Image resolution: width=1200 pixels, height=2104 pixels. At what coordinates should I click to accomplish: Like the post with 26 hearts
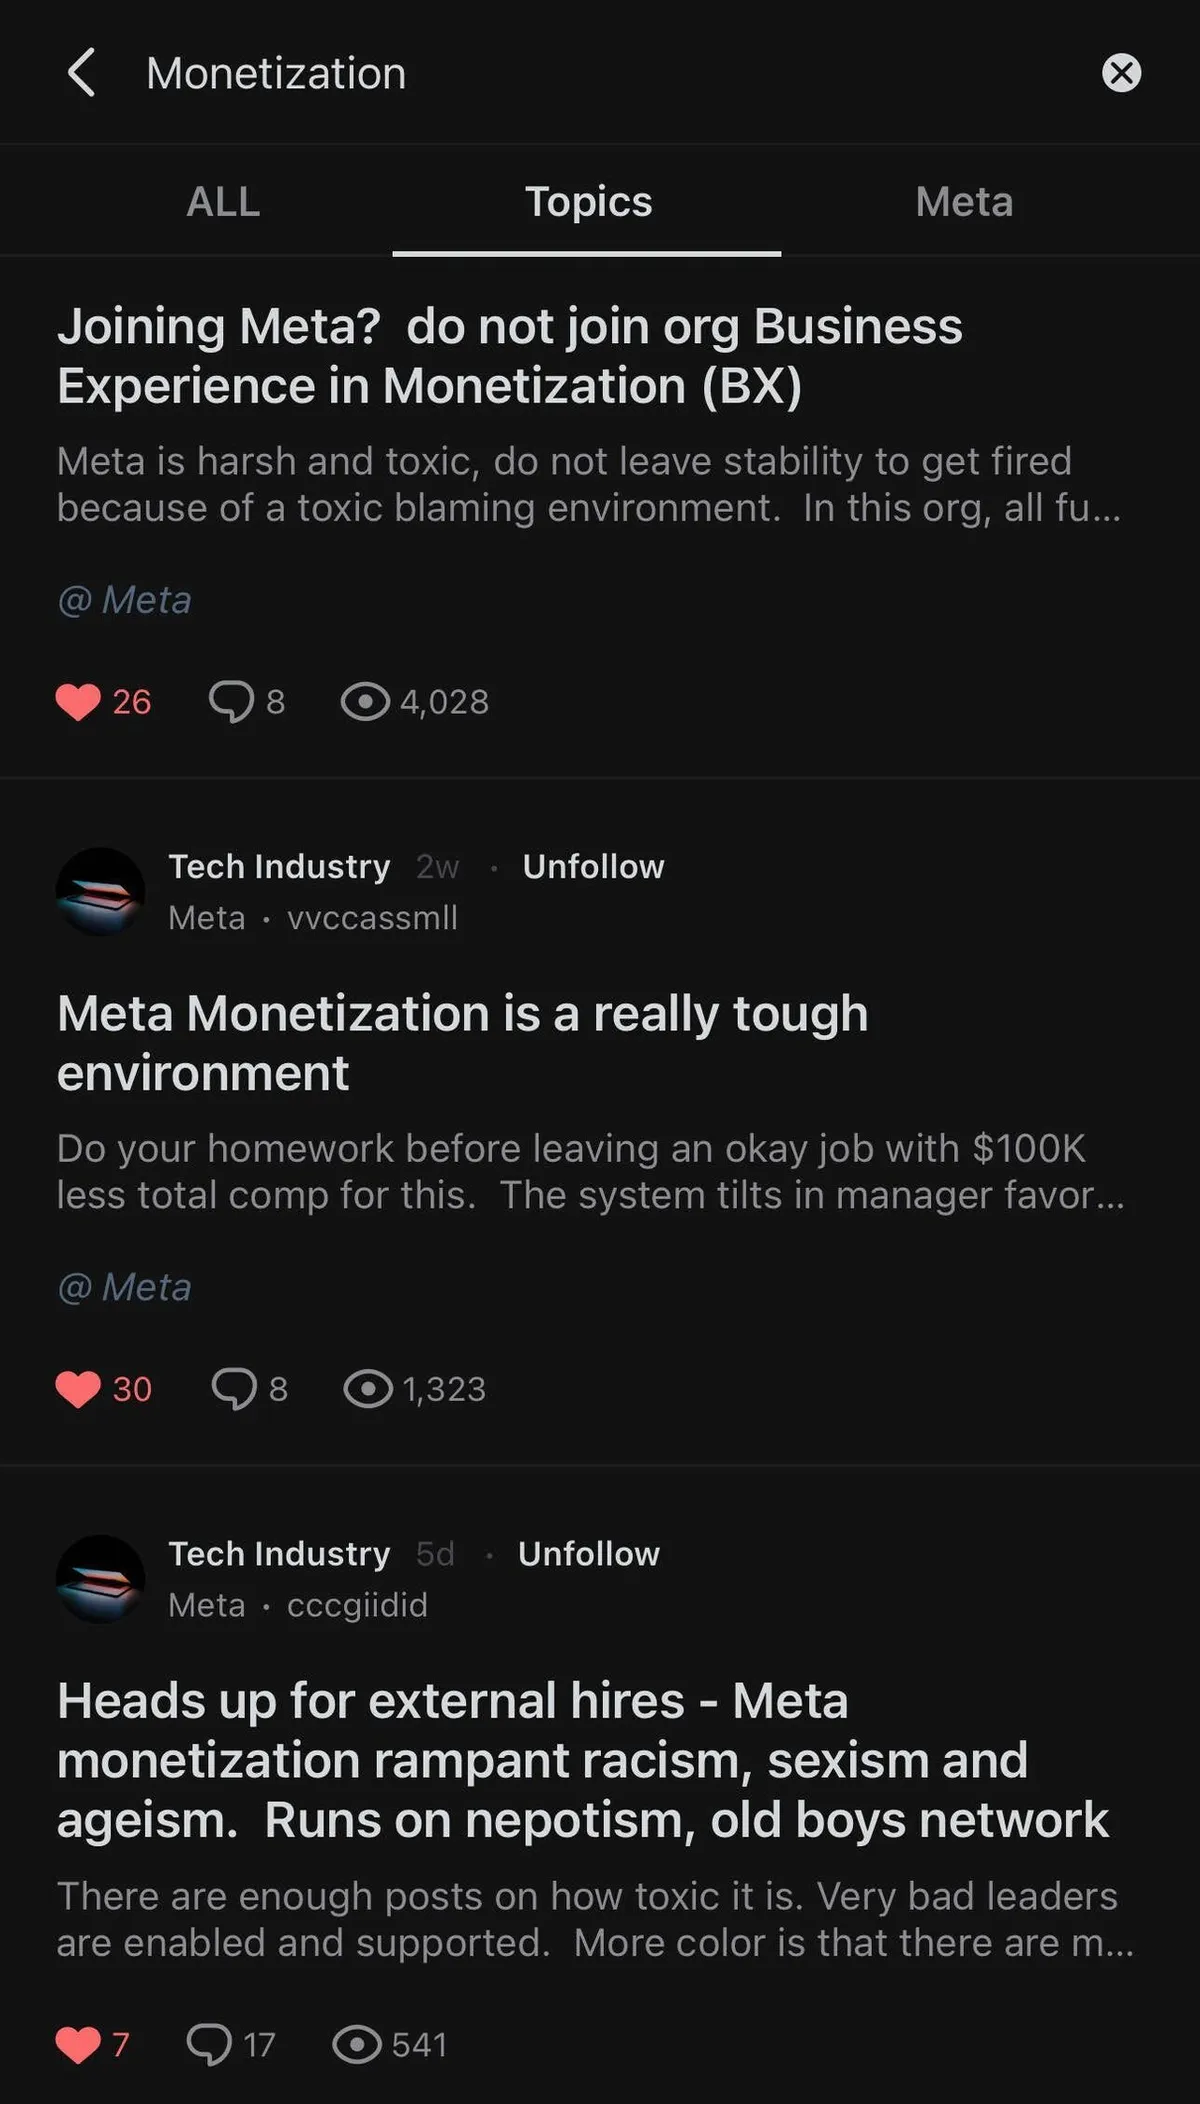coord(78,702)
